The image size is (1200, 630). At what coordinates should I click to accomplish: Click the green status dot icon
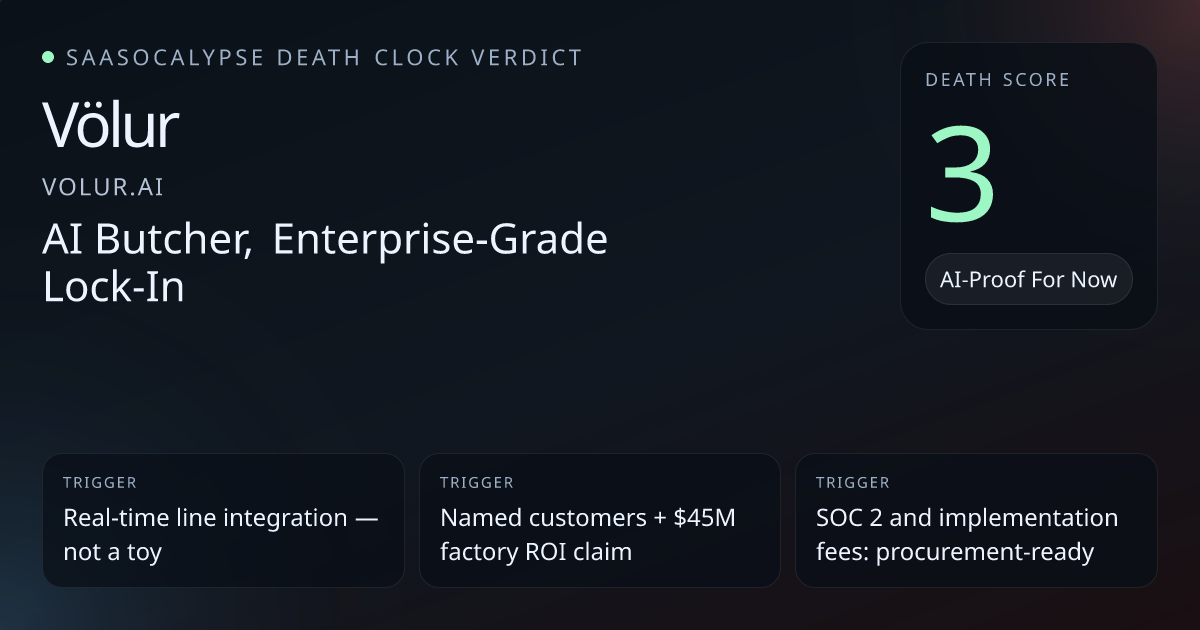48,57
